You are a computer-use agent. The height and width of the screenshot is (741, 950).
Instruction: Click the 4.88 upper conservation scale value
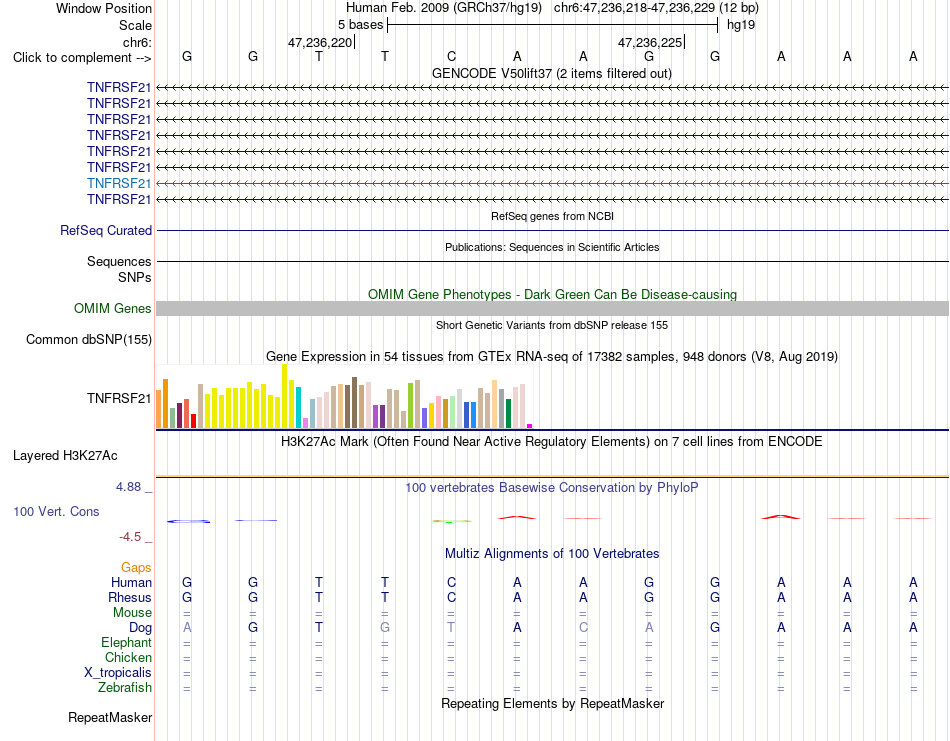point(128,487)
